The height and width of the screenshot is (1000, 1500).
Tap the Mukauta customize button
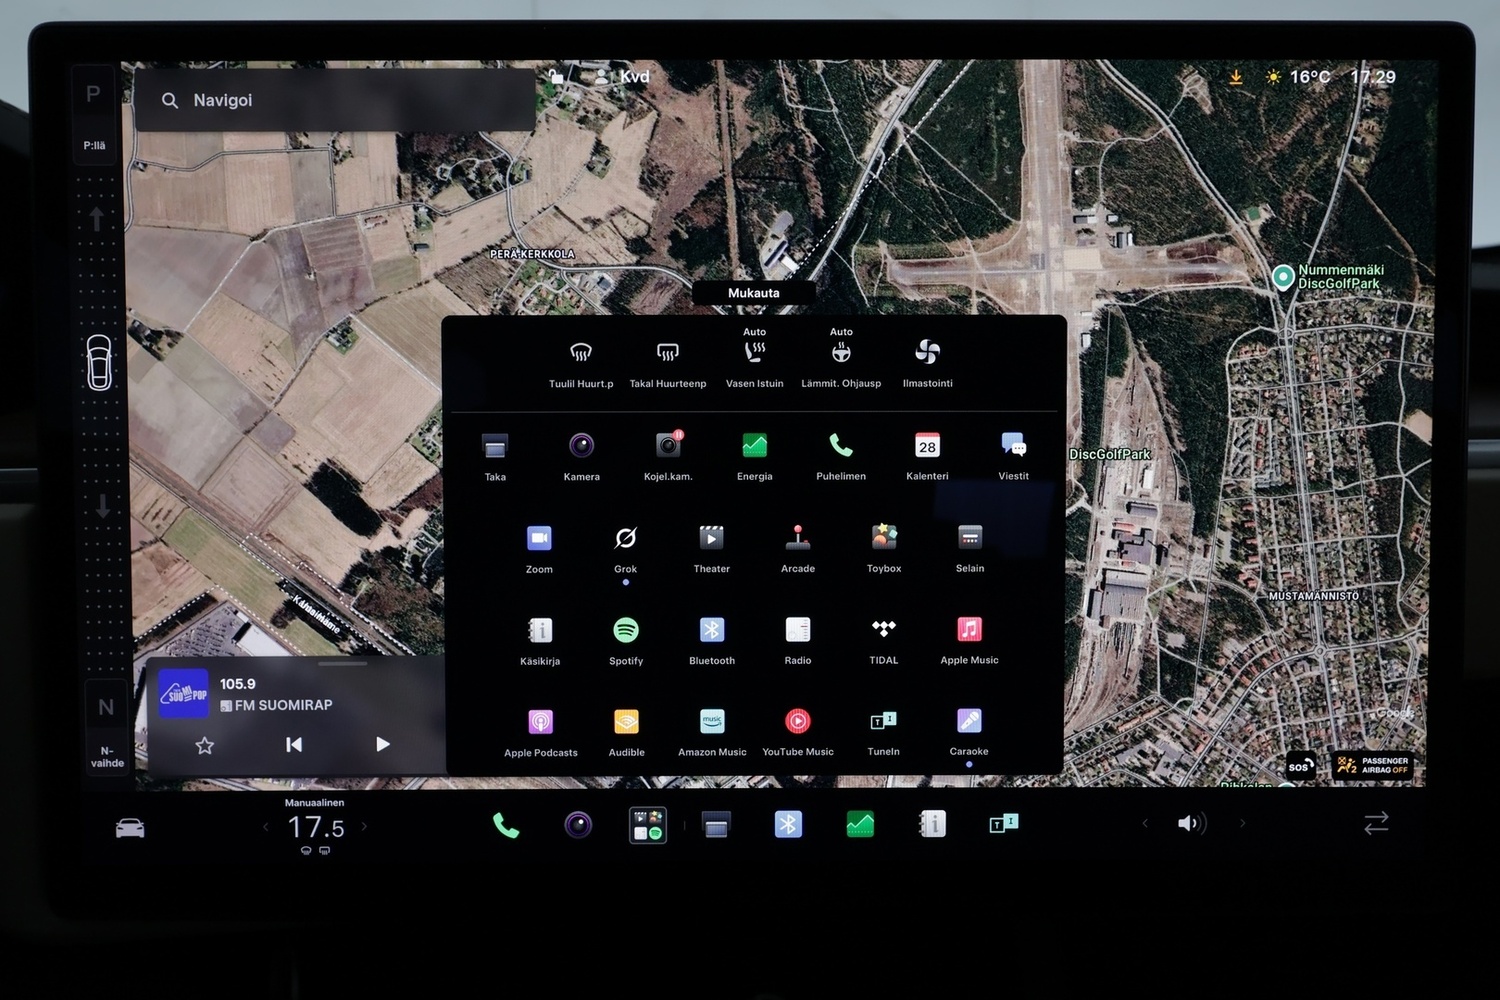(754, 293)
